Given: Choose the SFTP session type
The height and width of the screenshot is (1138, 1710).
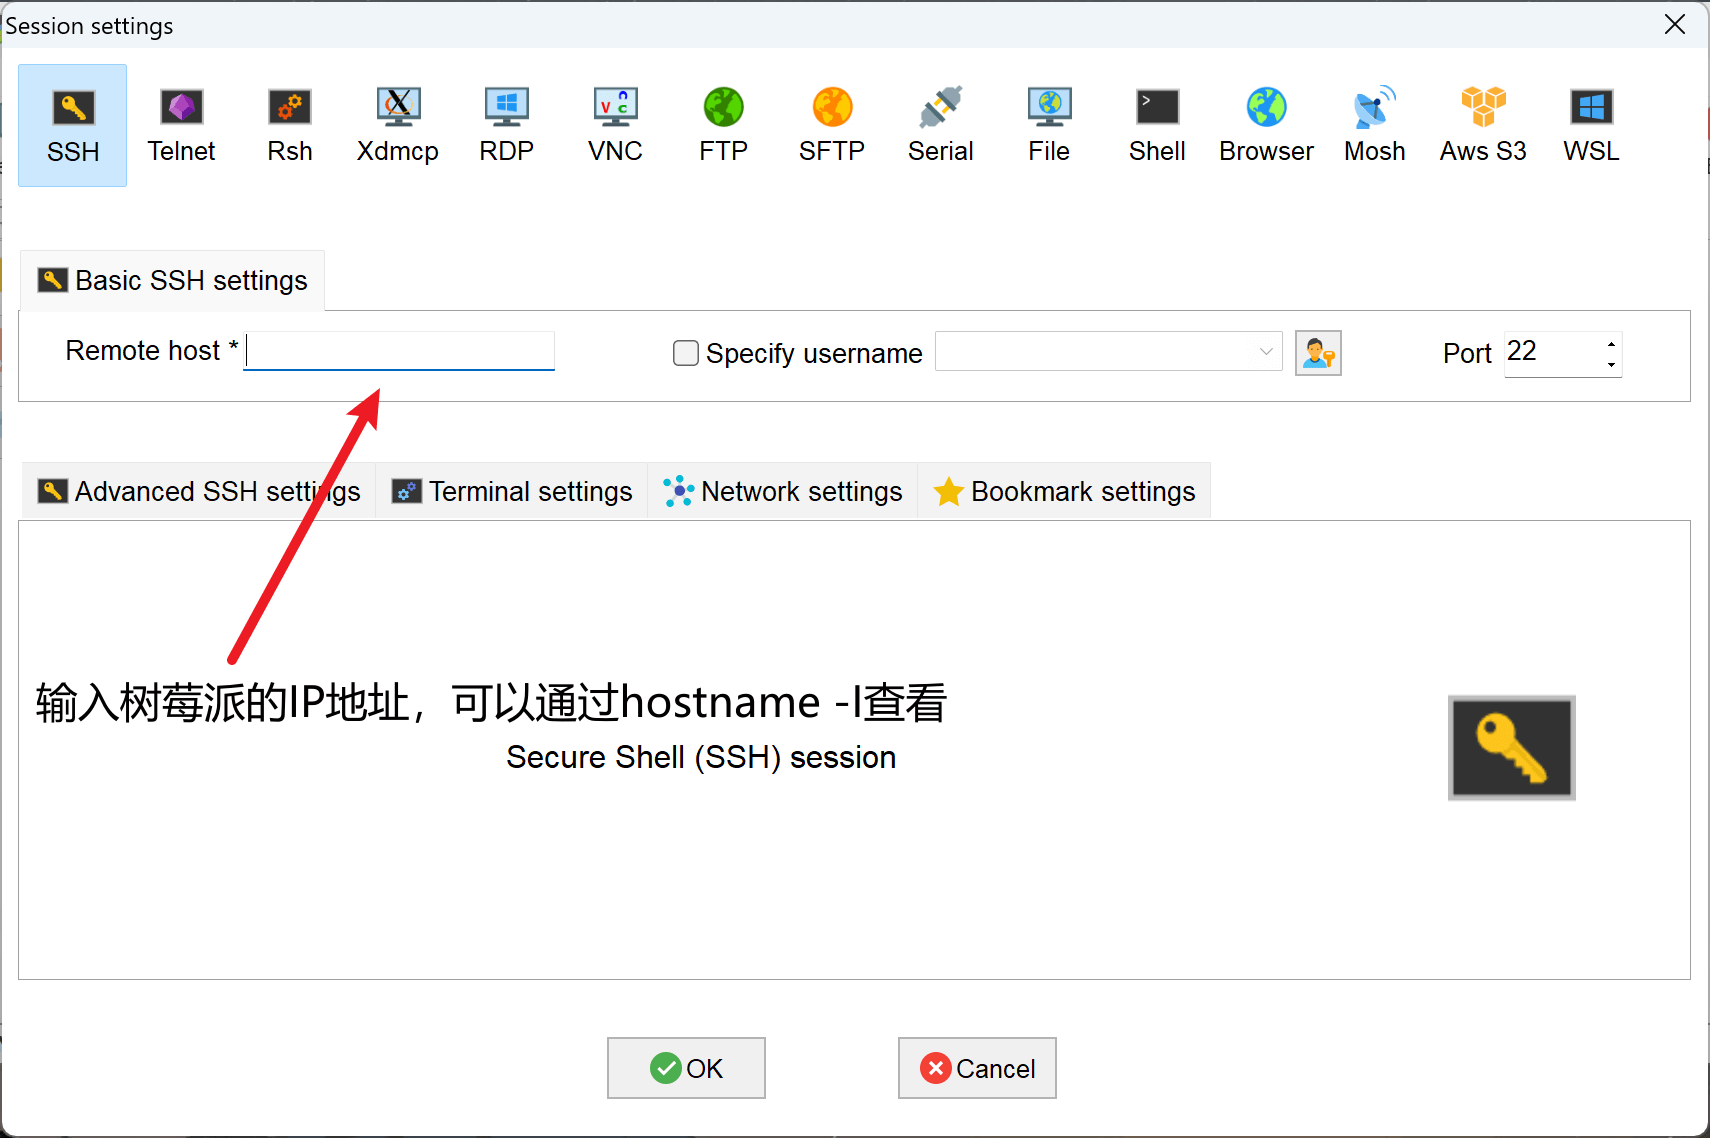Looking at the screenshot, I should (x=831, y=124).
